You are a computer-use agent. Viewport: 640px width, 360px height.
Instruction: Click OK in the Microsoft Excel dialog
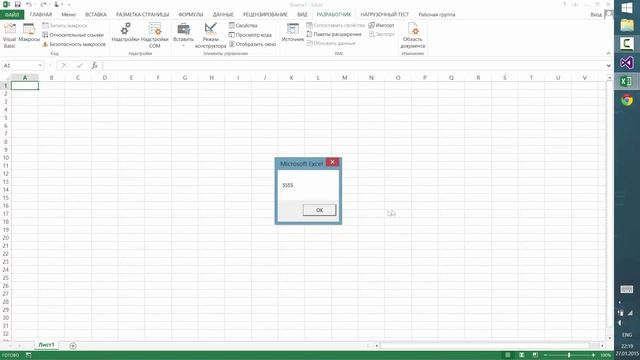[x=320, y=210]
